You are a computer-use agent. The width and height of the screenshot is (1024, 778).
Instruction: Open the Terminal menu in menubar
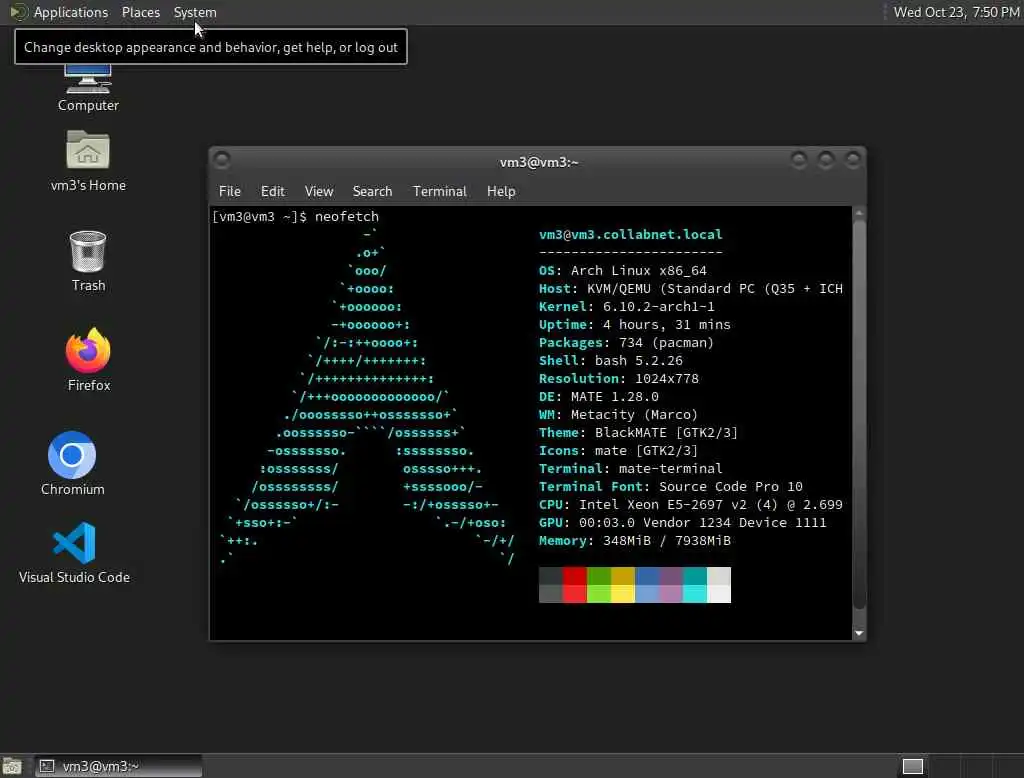440,191
